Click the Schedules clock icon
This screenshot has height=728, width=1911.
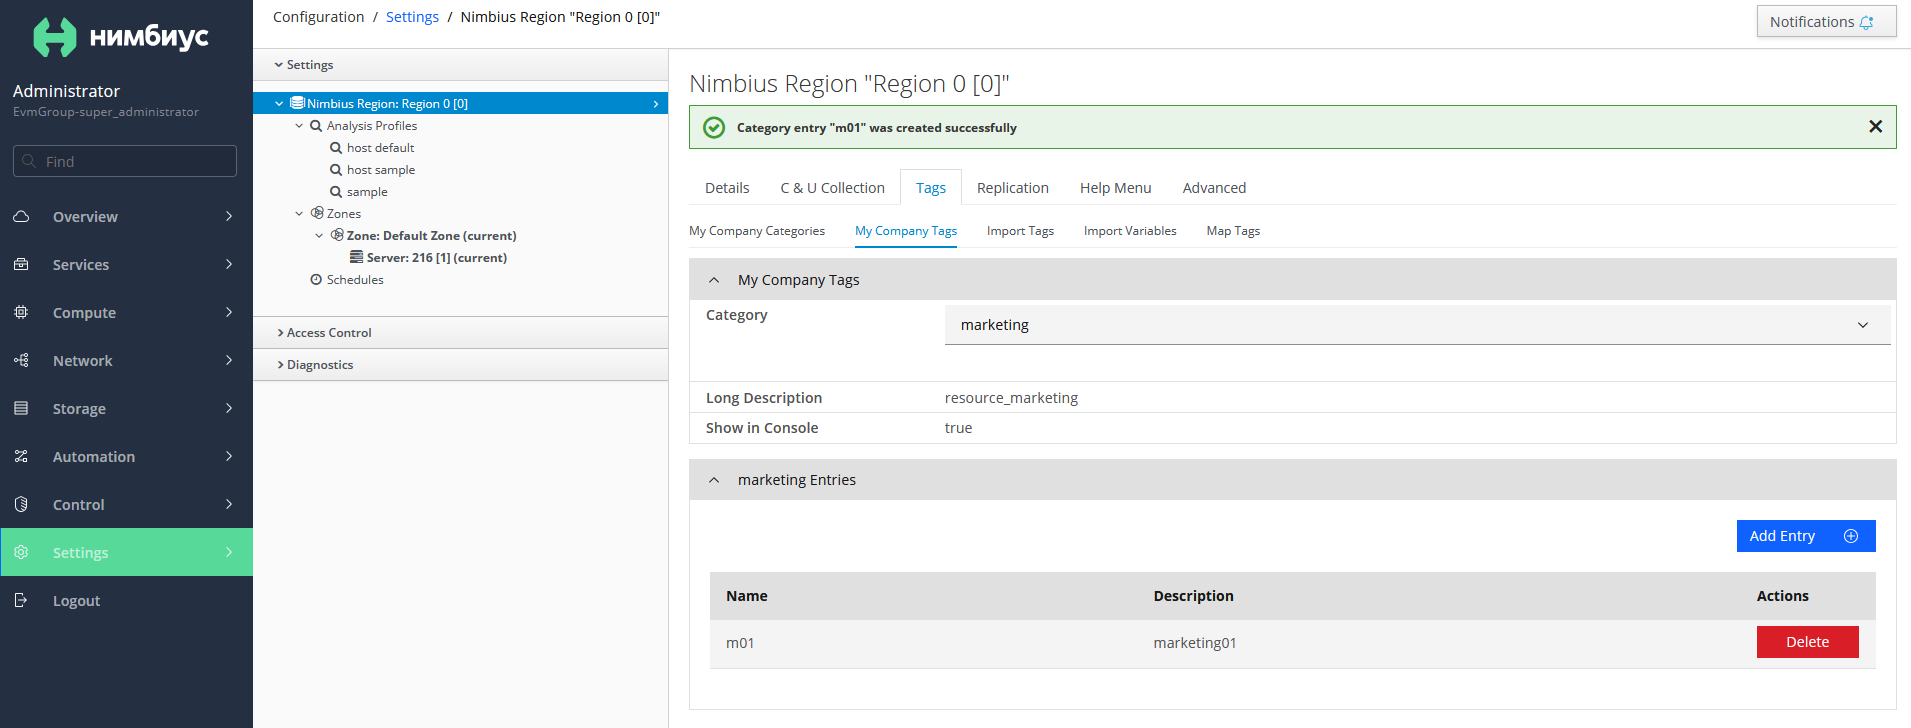click(x=316, y=280)
